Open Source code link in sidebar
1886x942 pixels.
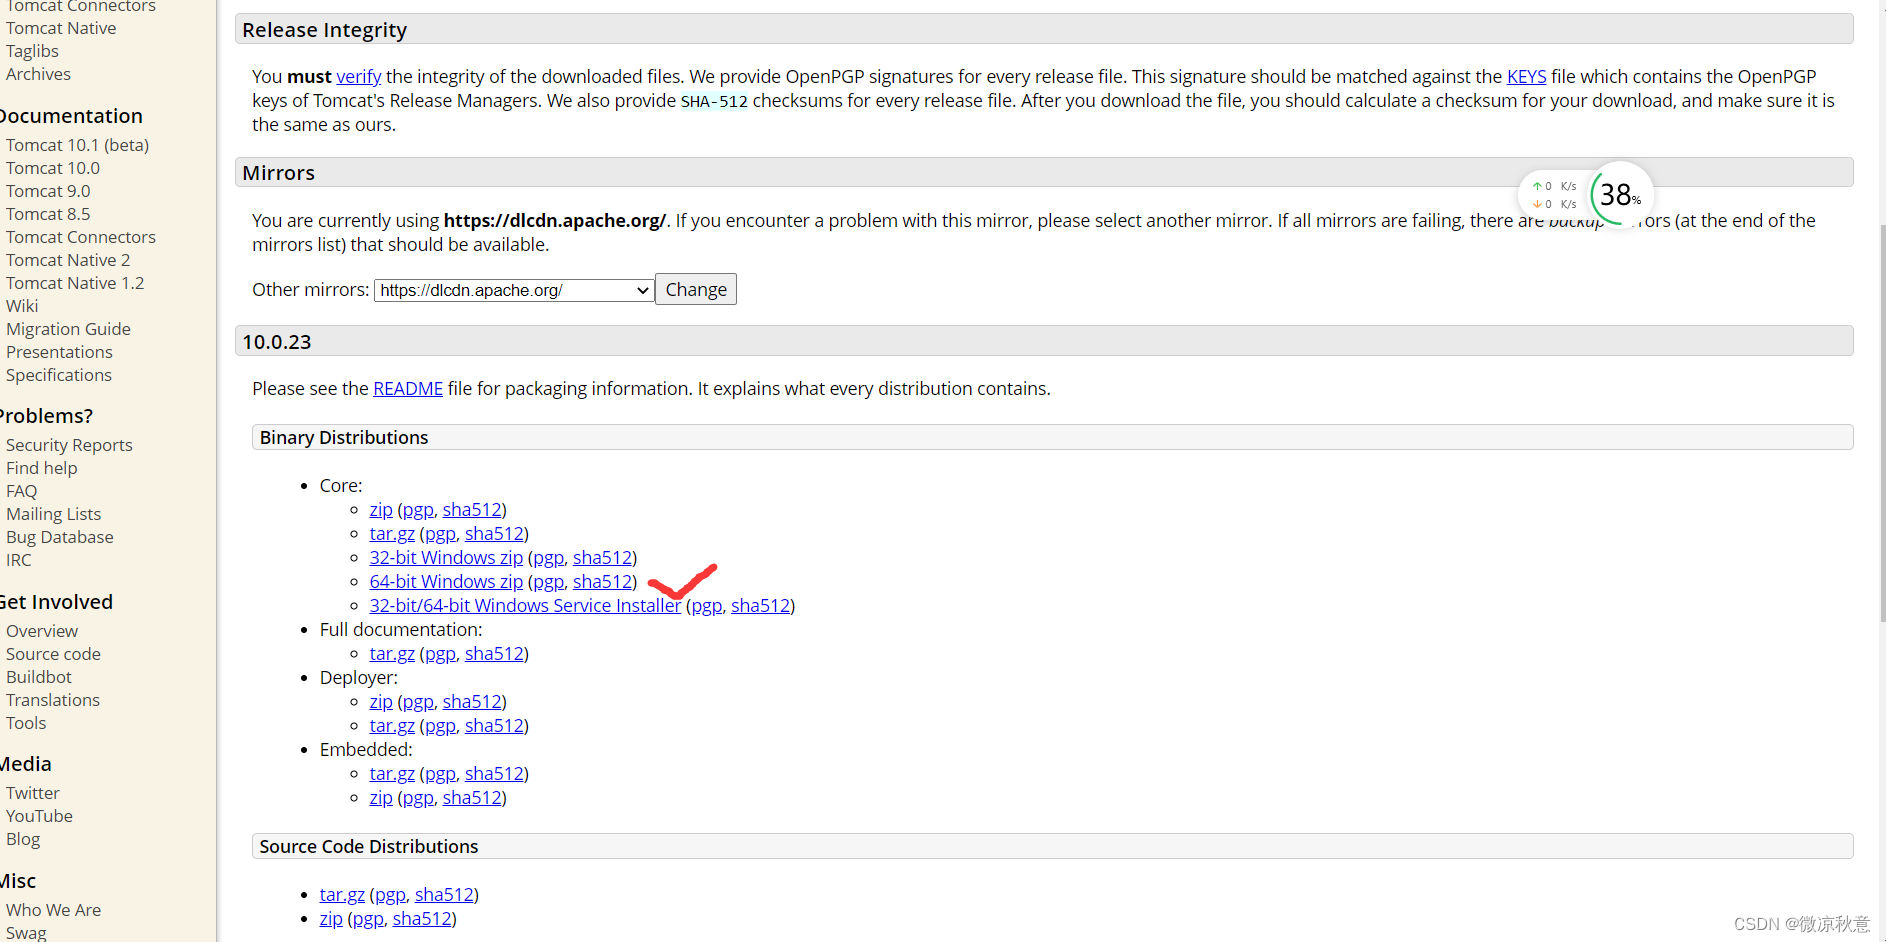[x=53, y=654]
